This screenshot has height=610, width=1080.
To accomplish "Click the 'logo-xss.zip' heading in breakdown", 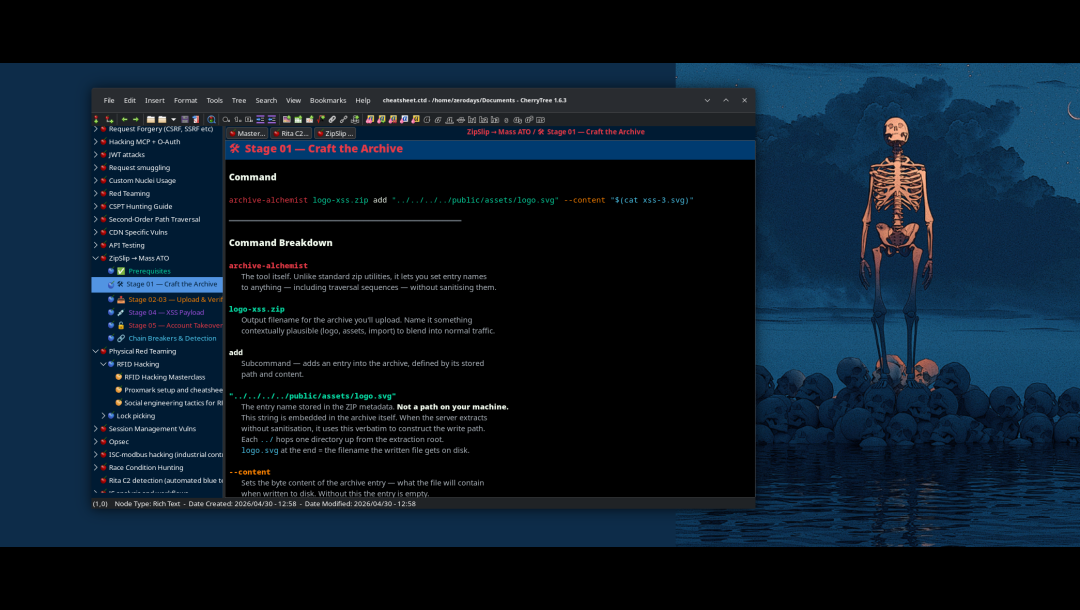I will click(x=256, y=309).
